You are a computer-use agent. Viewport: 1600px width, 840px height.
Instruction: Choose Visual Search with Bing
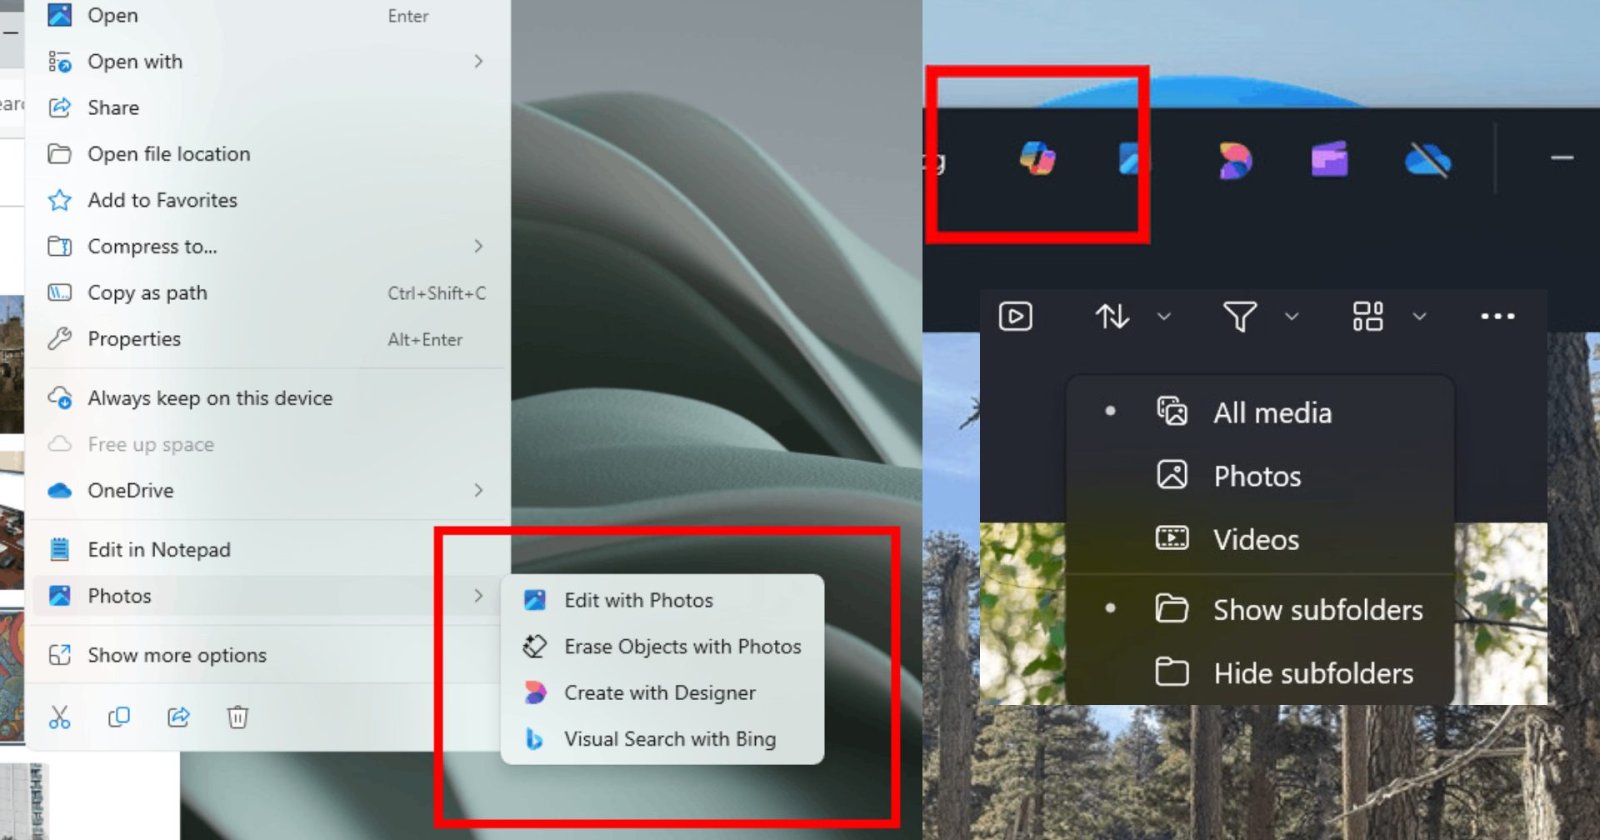[x=669, y=739]
